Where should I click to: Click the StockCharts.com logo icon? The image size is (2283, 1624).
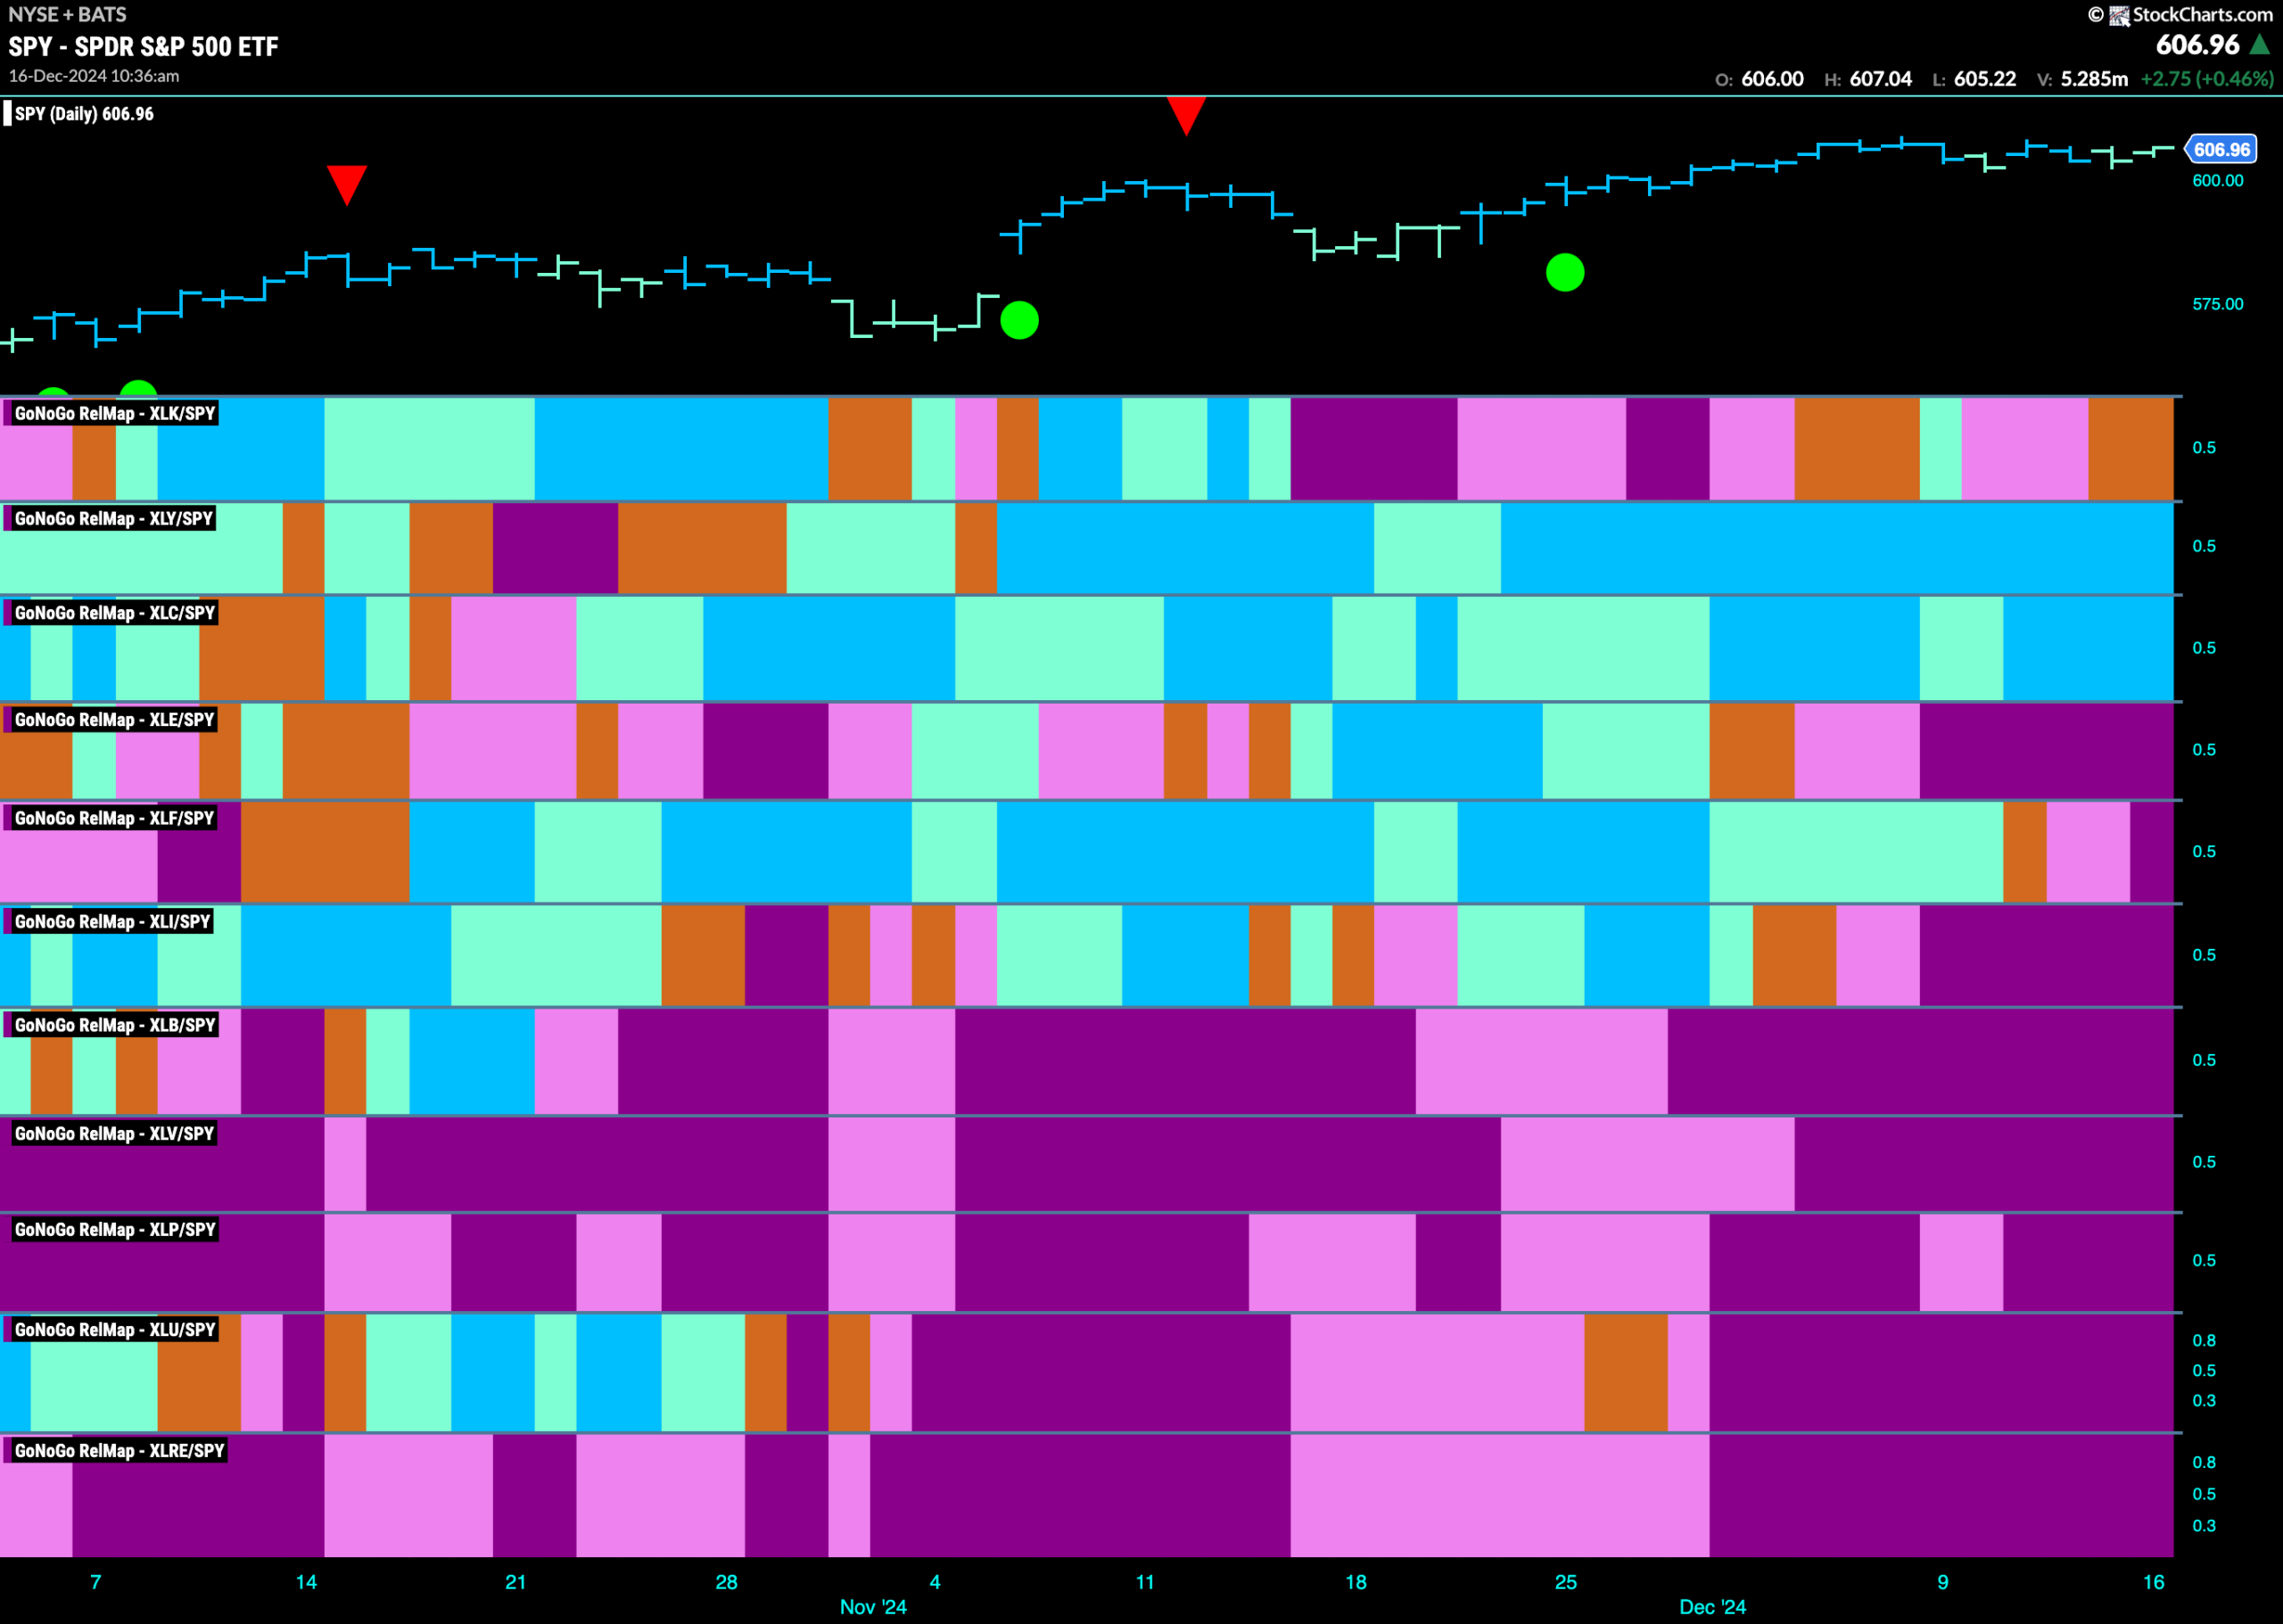(x=2119, y=15)
